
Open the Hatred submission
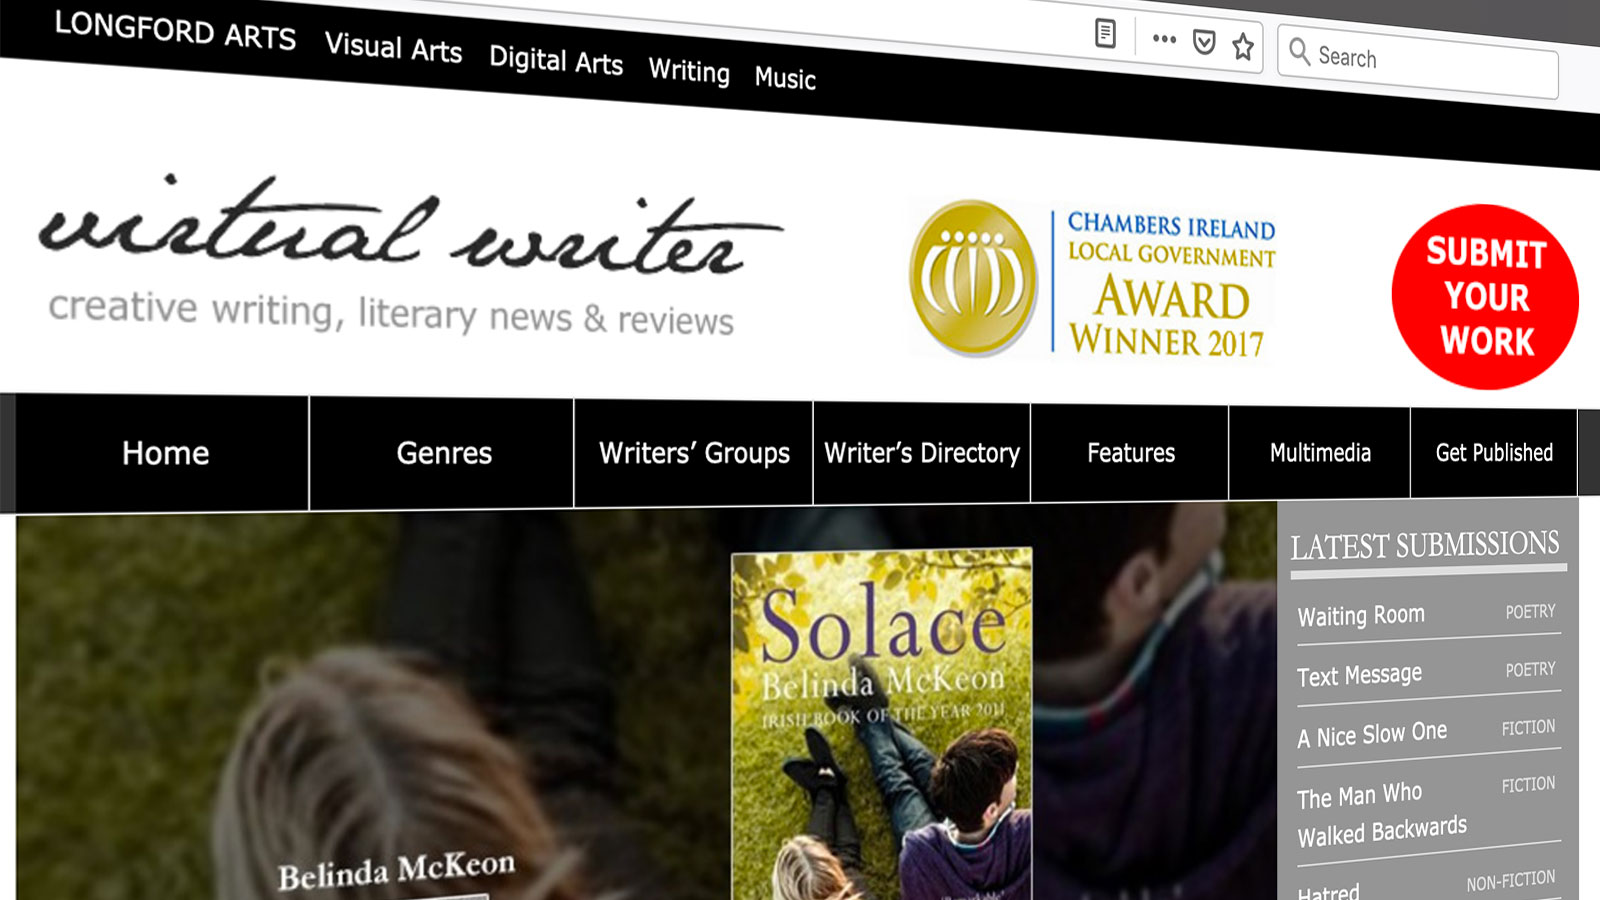coord(1328,890)
